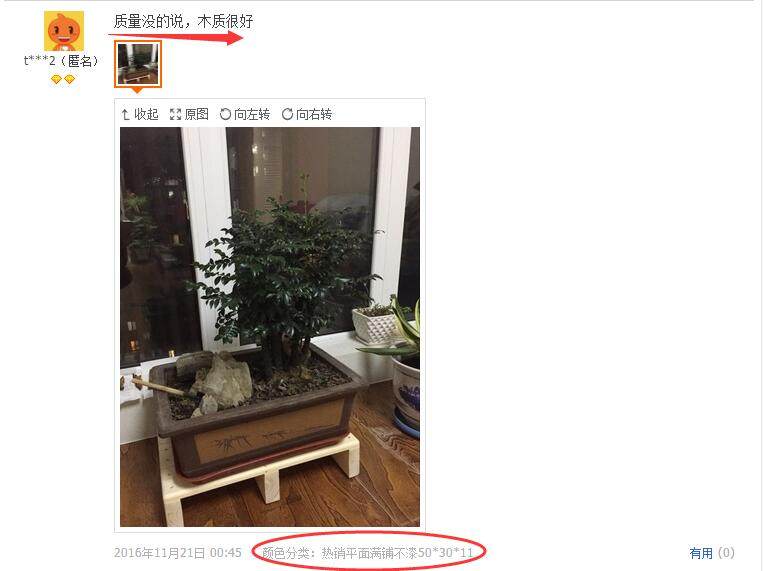Click the orange pointer triangle below the thumbnail
The height and width of the screenshot is (571, 763).
point(138,91)
